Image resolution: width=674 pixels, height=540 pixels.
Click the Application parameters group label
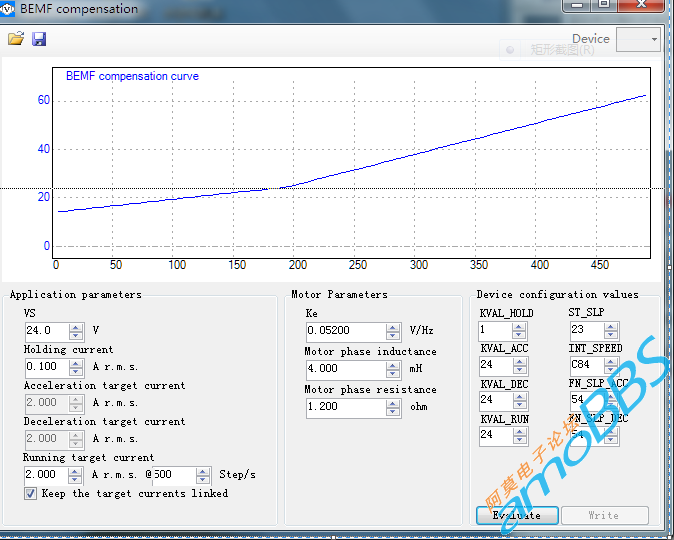click(76, 295)
